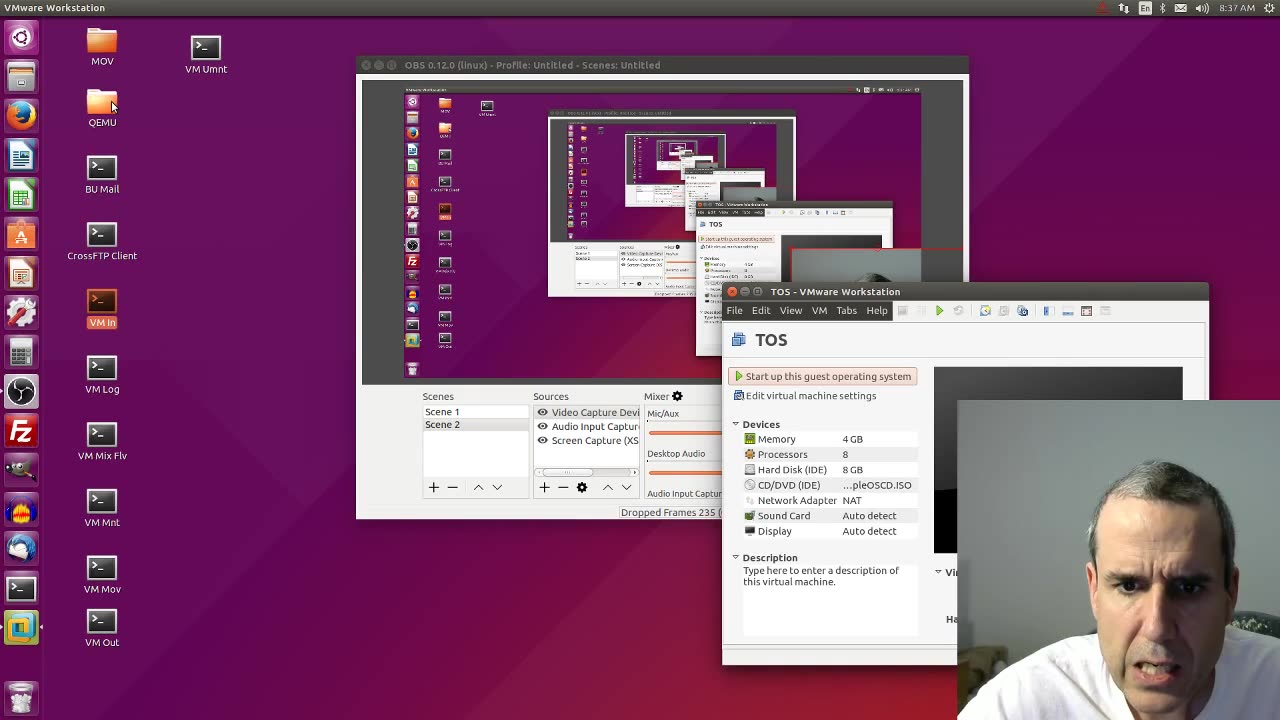Click the Take Snapshot icon in VMware toolbar
The height and width of the screenshot is (720, 1280).
coord(985,311)
